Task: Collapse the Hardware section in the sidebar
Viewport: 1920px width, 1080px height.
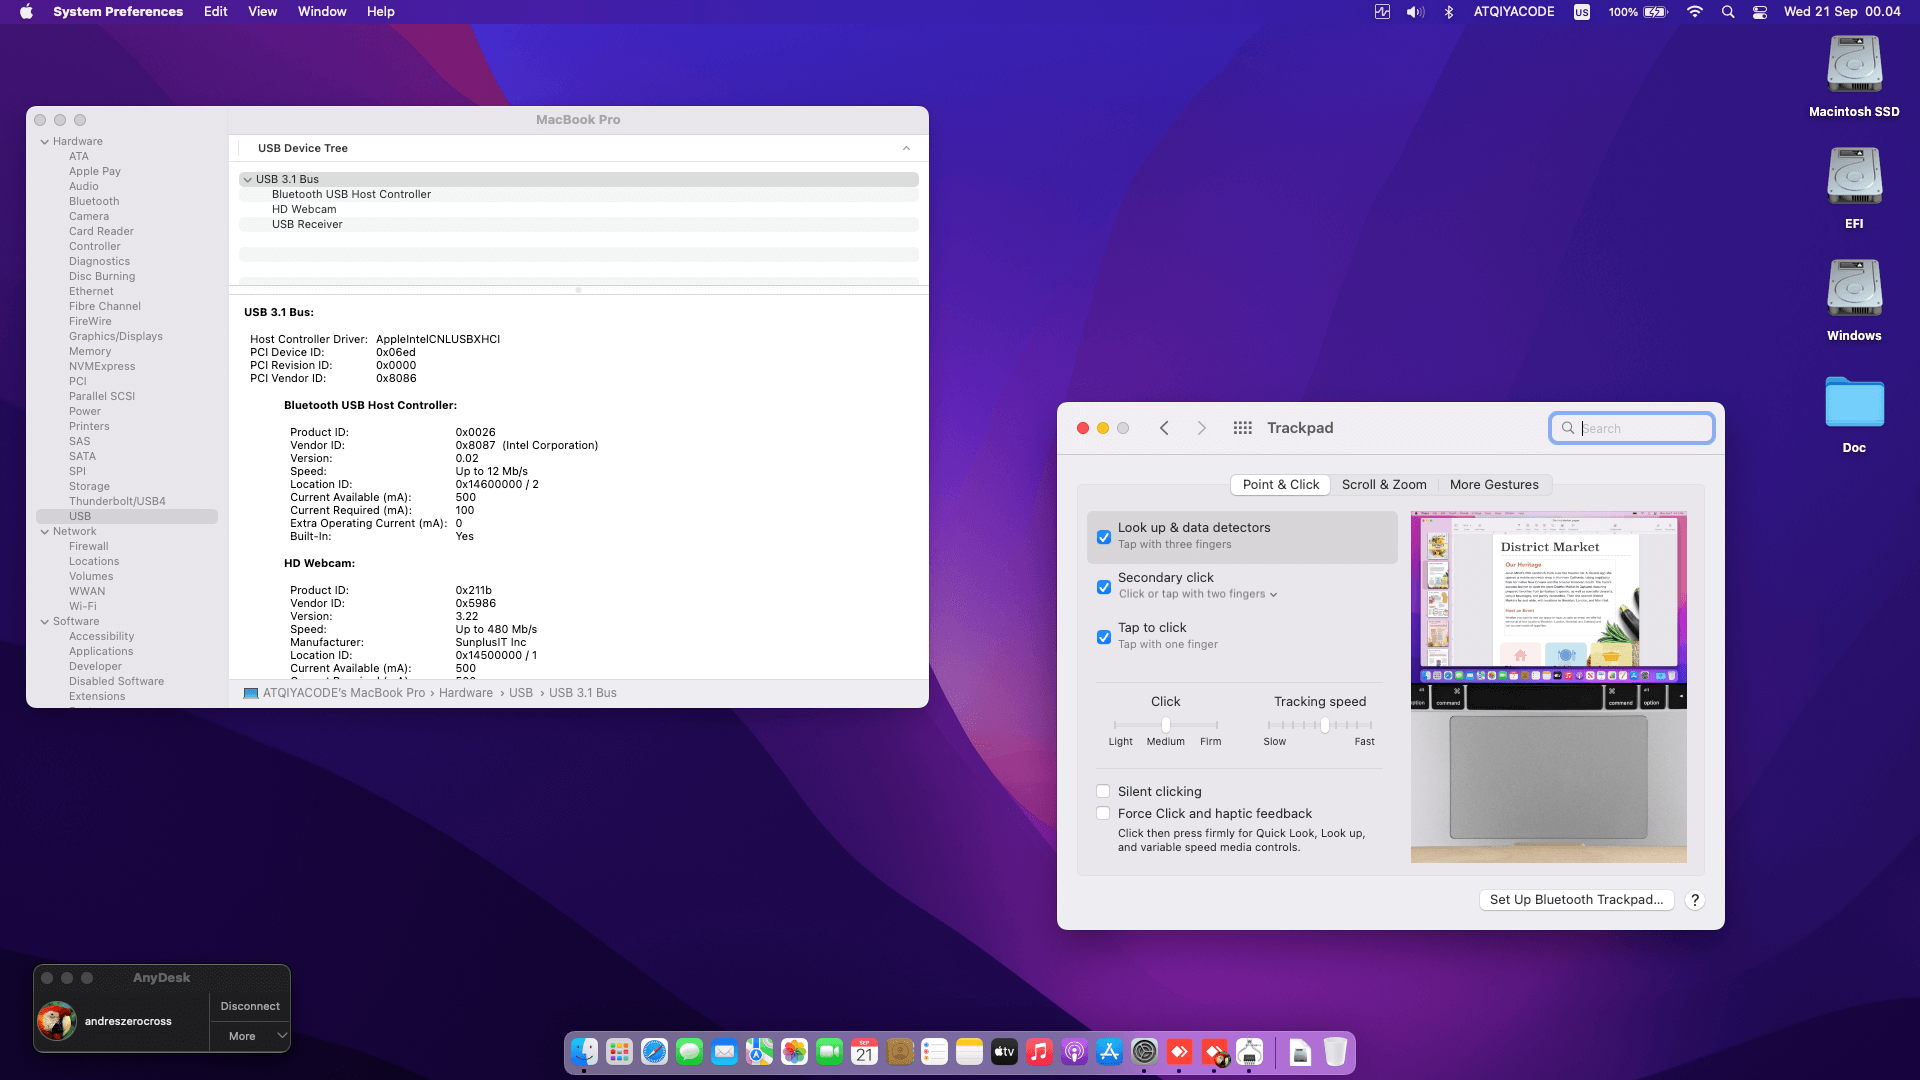Action: coord(45,142)
